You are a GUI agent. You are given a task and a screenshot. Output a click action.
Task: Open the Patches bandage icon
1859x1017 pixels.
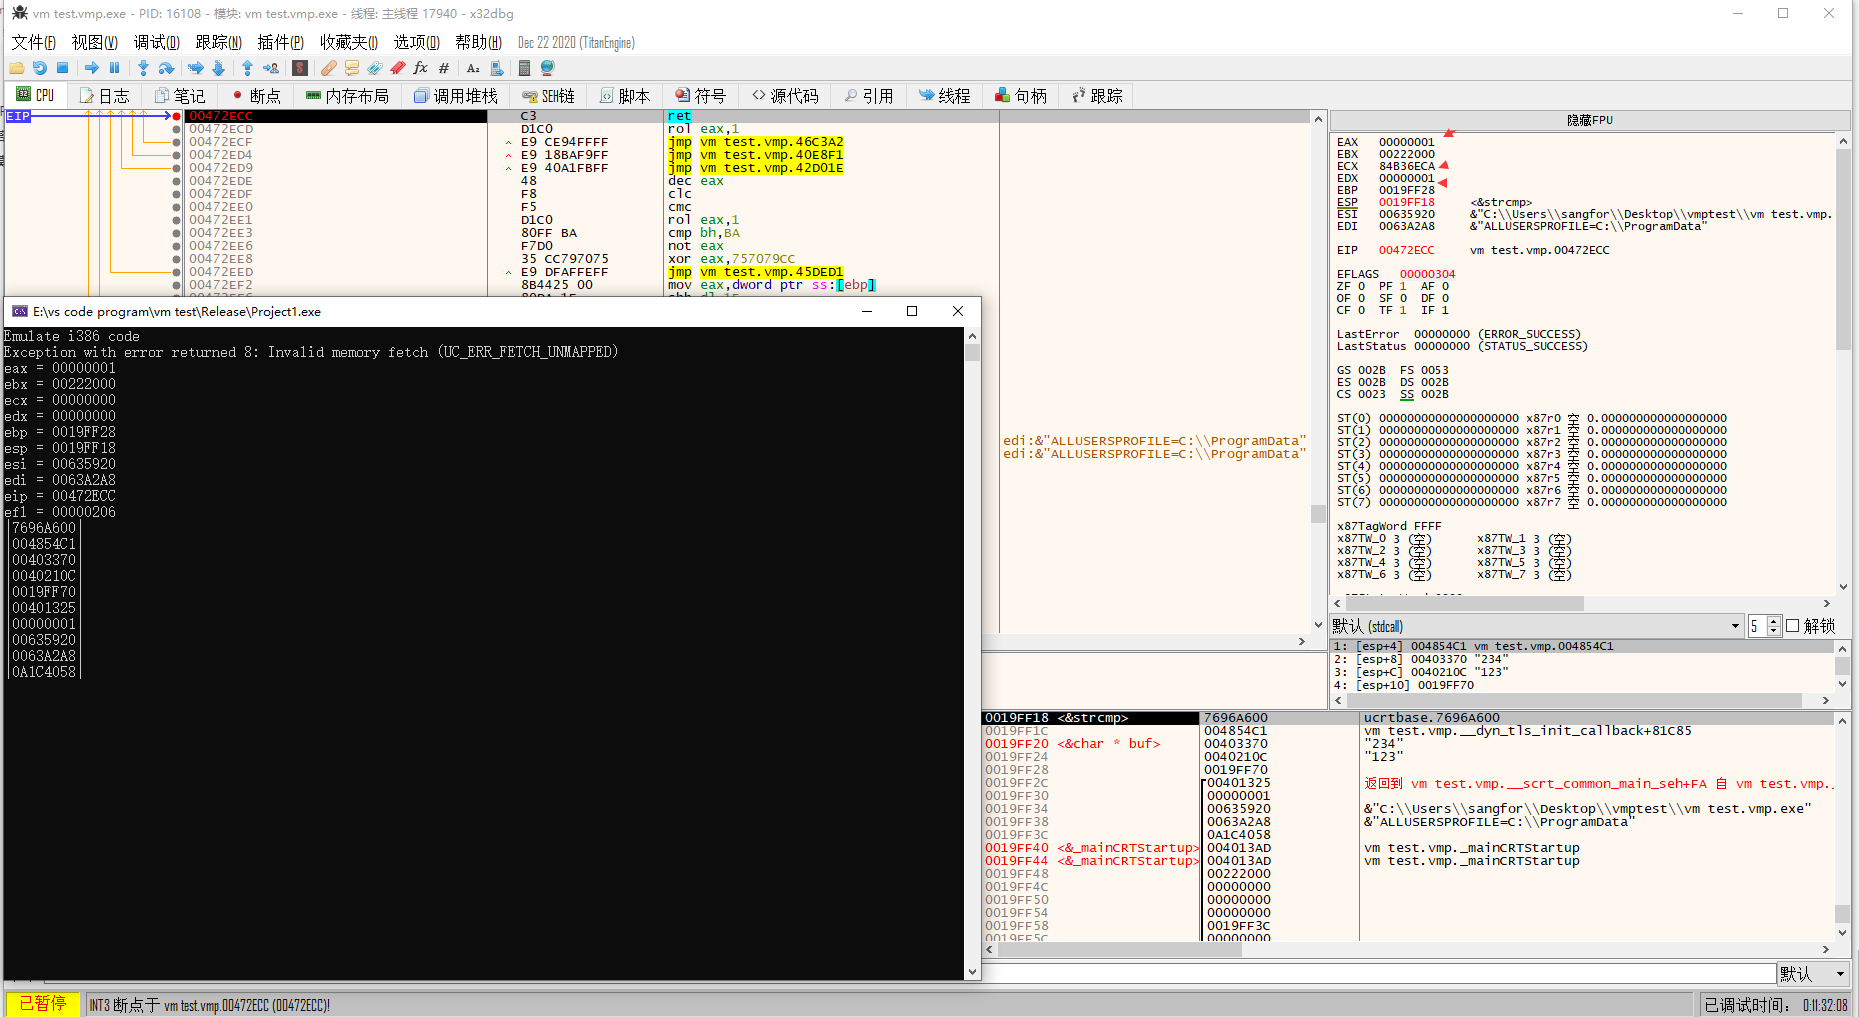[328, 68]
